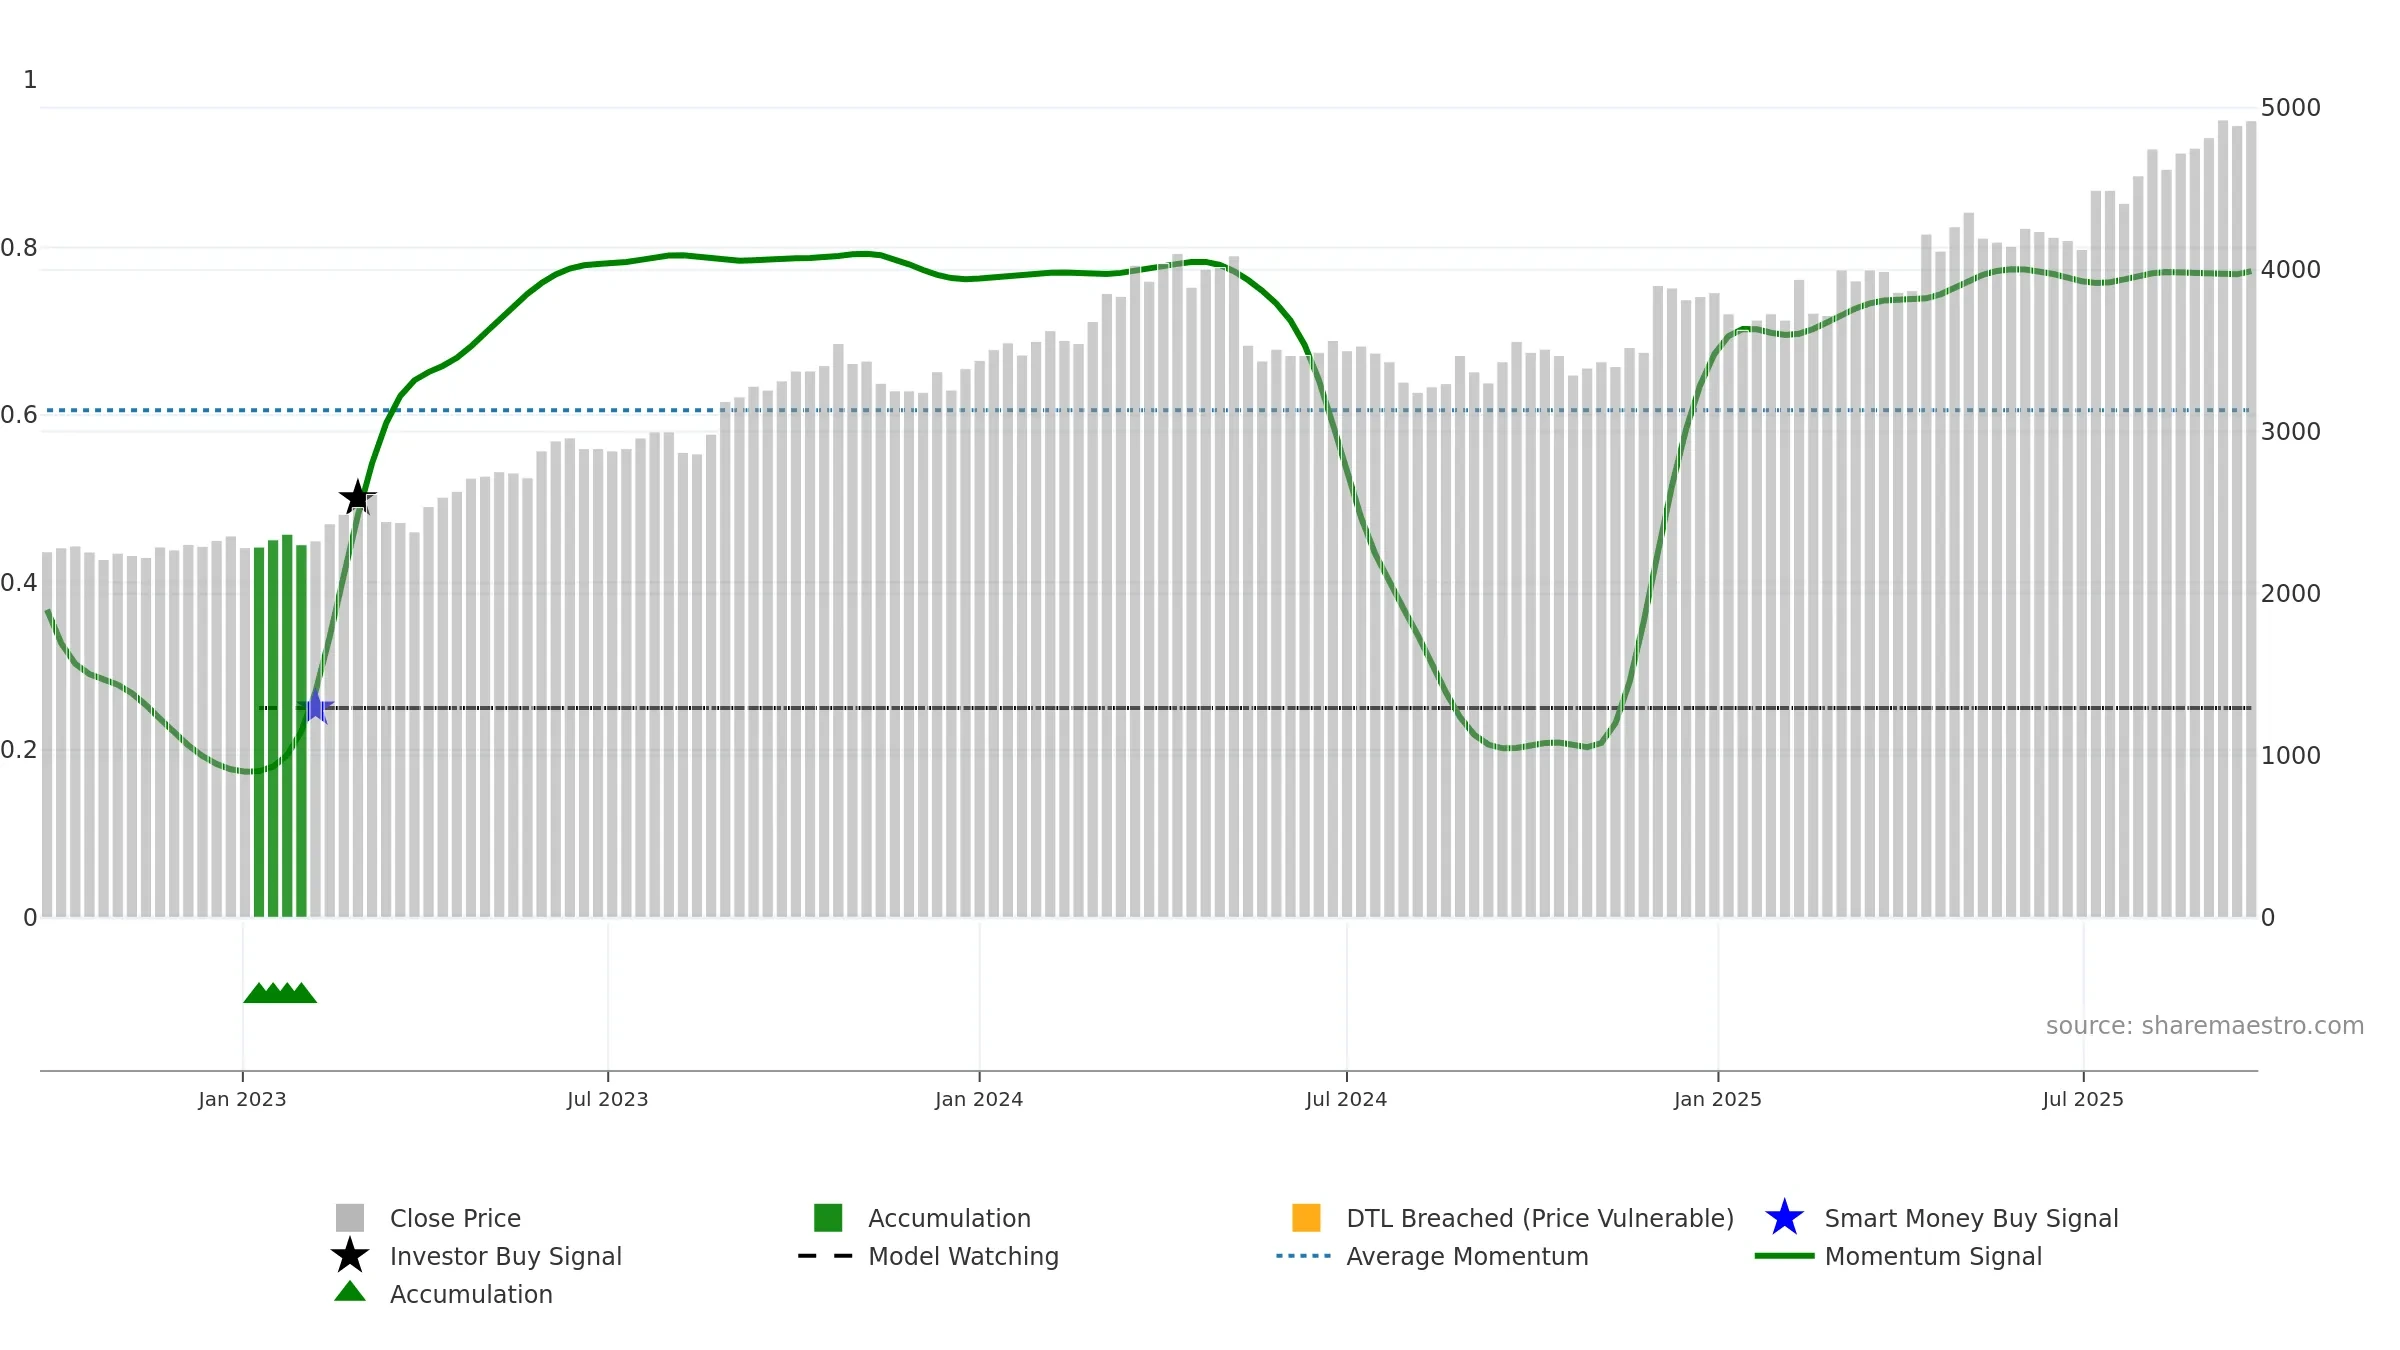Toggle the Average Momentum legend entry
Image resolution: width=2400 pixels, height=1350 pixels.
(x=1467, y=1256)
